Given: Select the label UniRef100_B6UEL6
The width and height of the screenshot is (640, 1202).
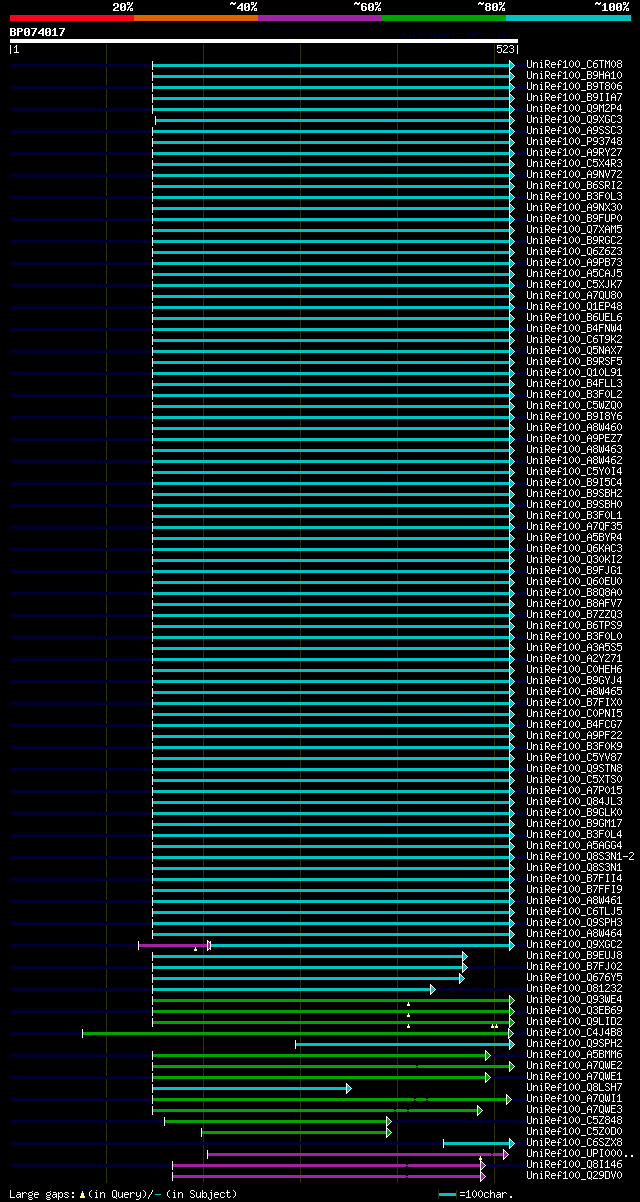Looking at the screenshot, I should [x=574, y=317].
